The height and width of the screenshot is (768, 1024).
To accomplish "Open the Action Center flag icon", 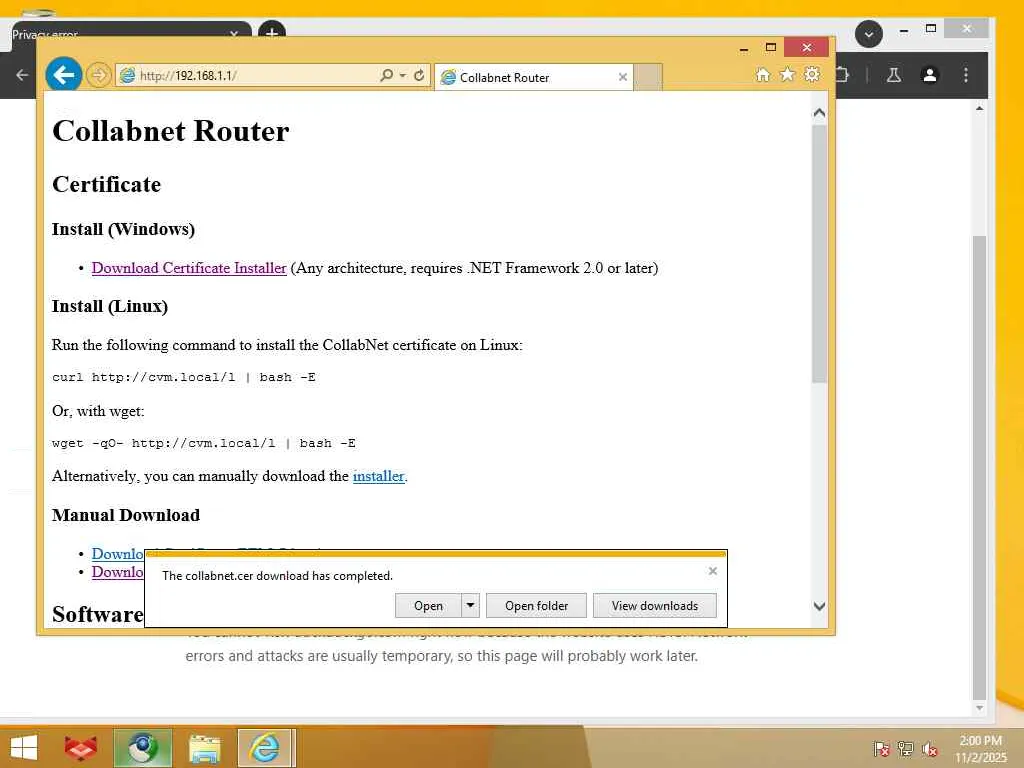I will pyautogui.click(x=881, y=748).
